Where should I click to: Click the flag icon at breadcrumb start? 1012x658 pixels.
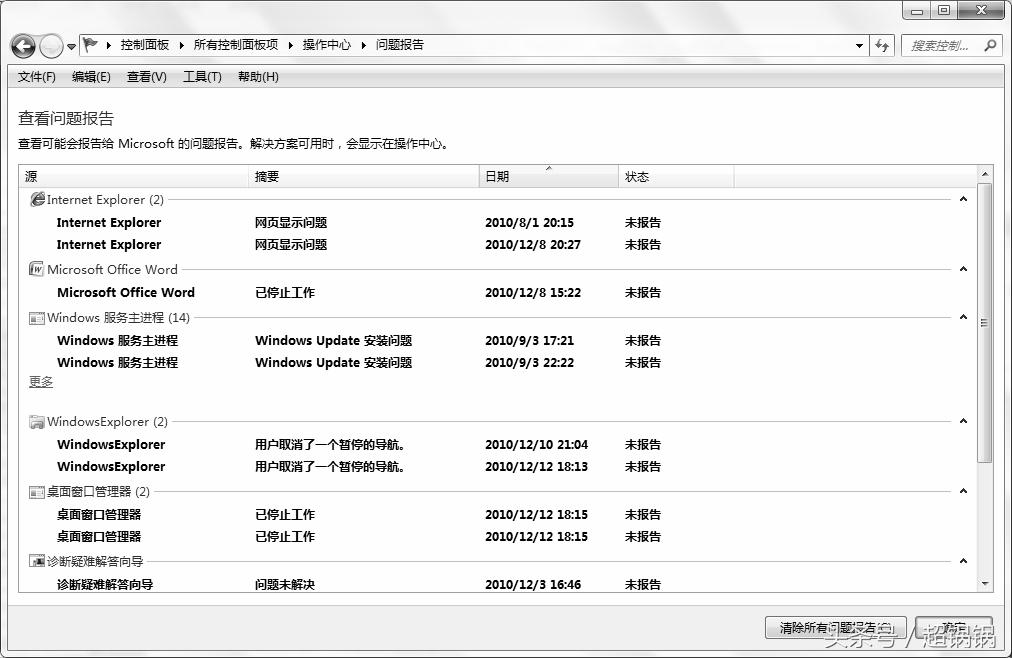pos(90,44)
